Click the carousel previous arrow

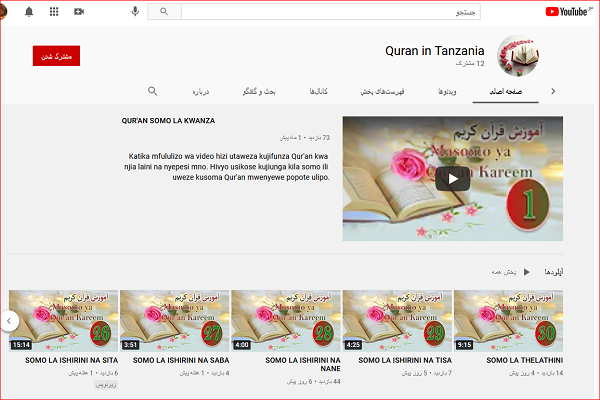(9, 320)
